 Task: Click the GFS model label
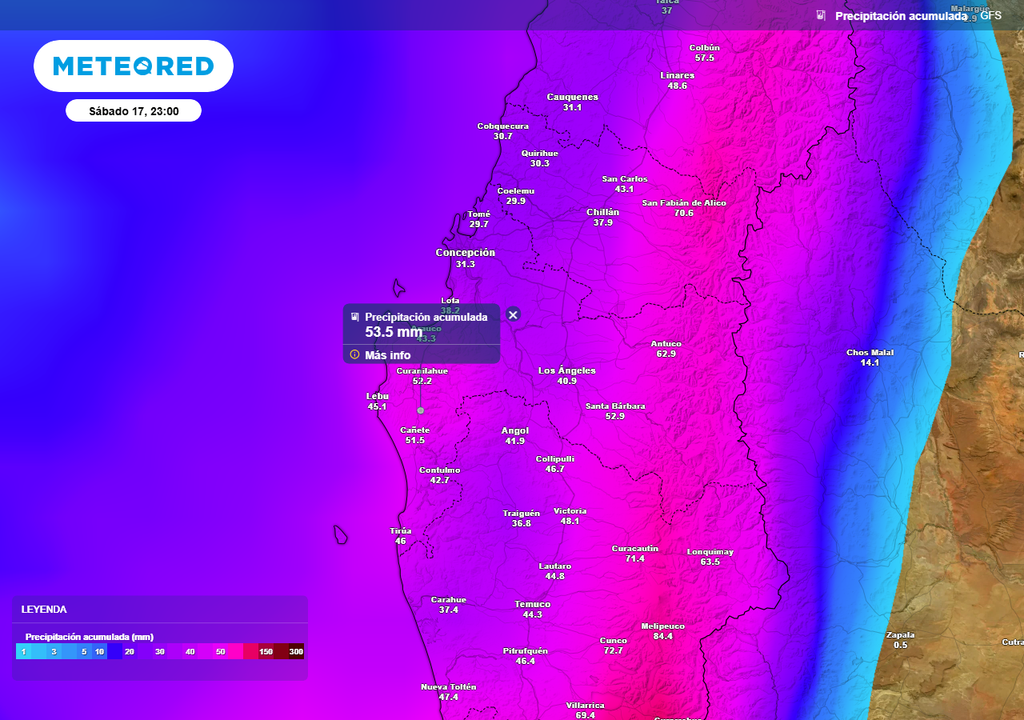pyautogui.click(x=989, y=16)
